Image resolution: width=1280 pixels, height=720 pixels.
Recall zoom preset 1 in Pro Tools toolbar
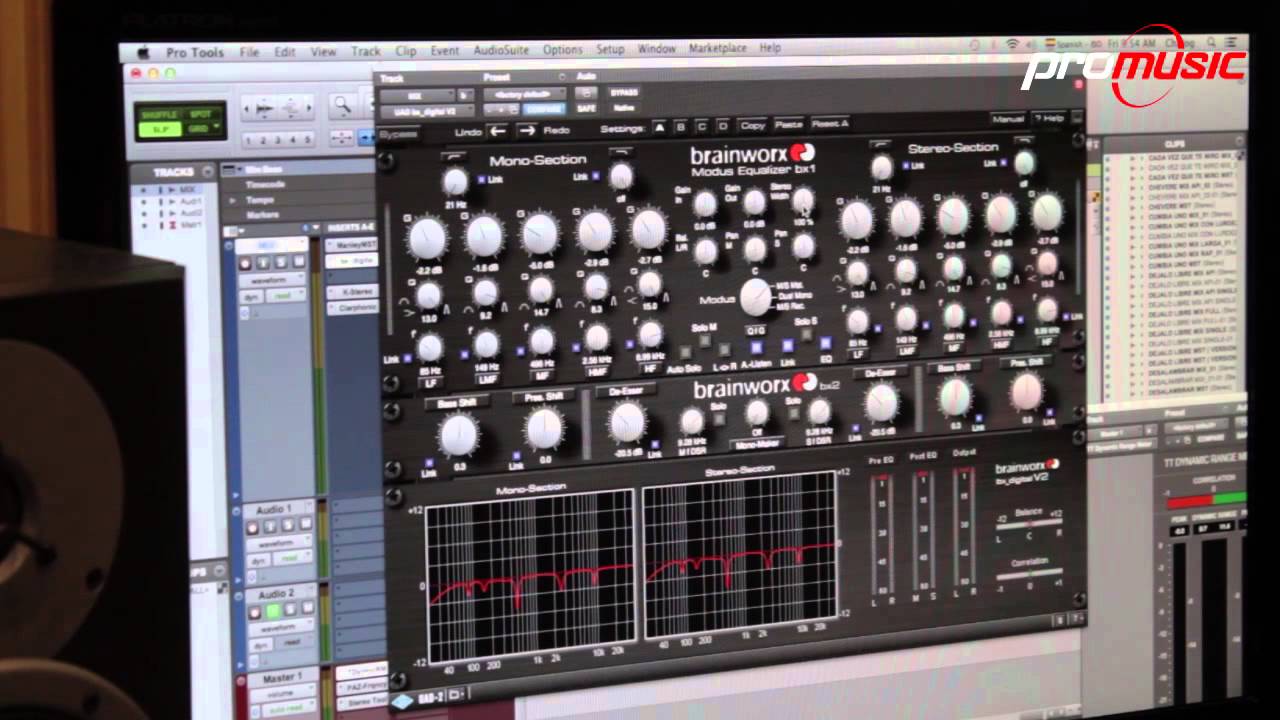249,140
